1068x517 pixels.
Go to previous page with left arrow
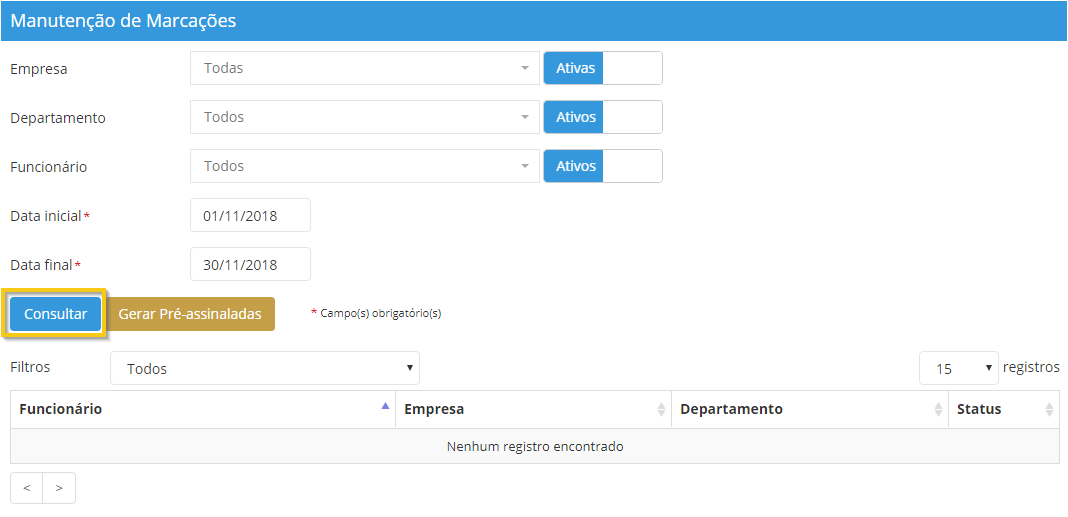27,488
